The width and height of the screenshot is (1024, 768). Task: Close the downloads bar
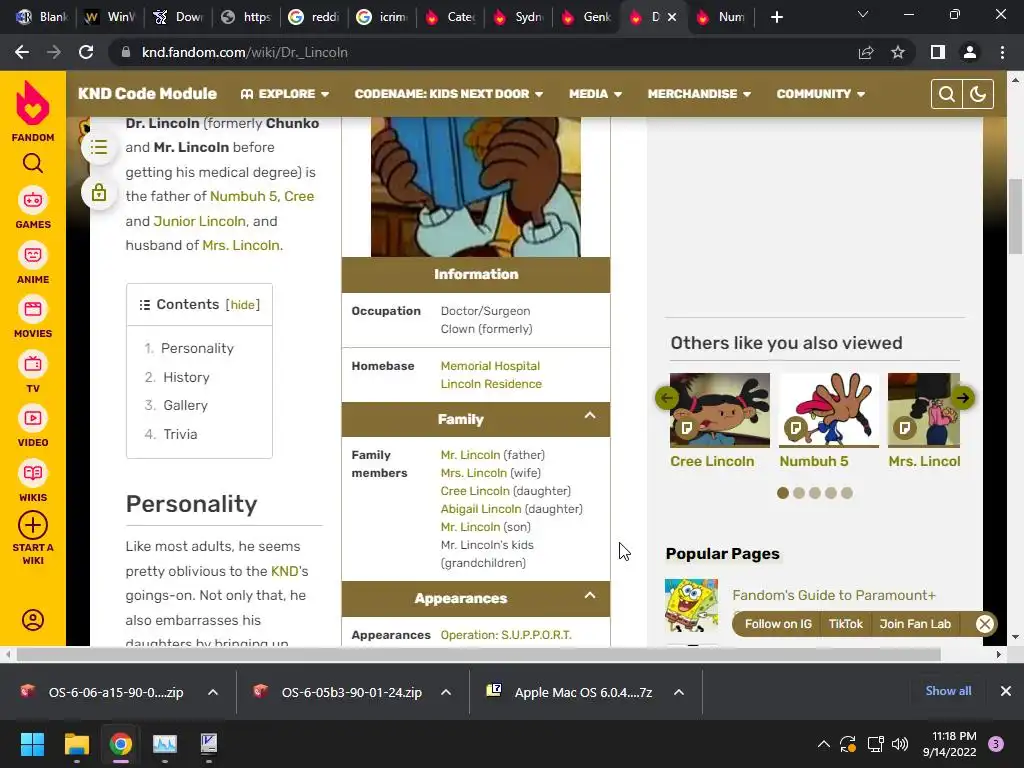pos(1006,691)
